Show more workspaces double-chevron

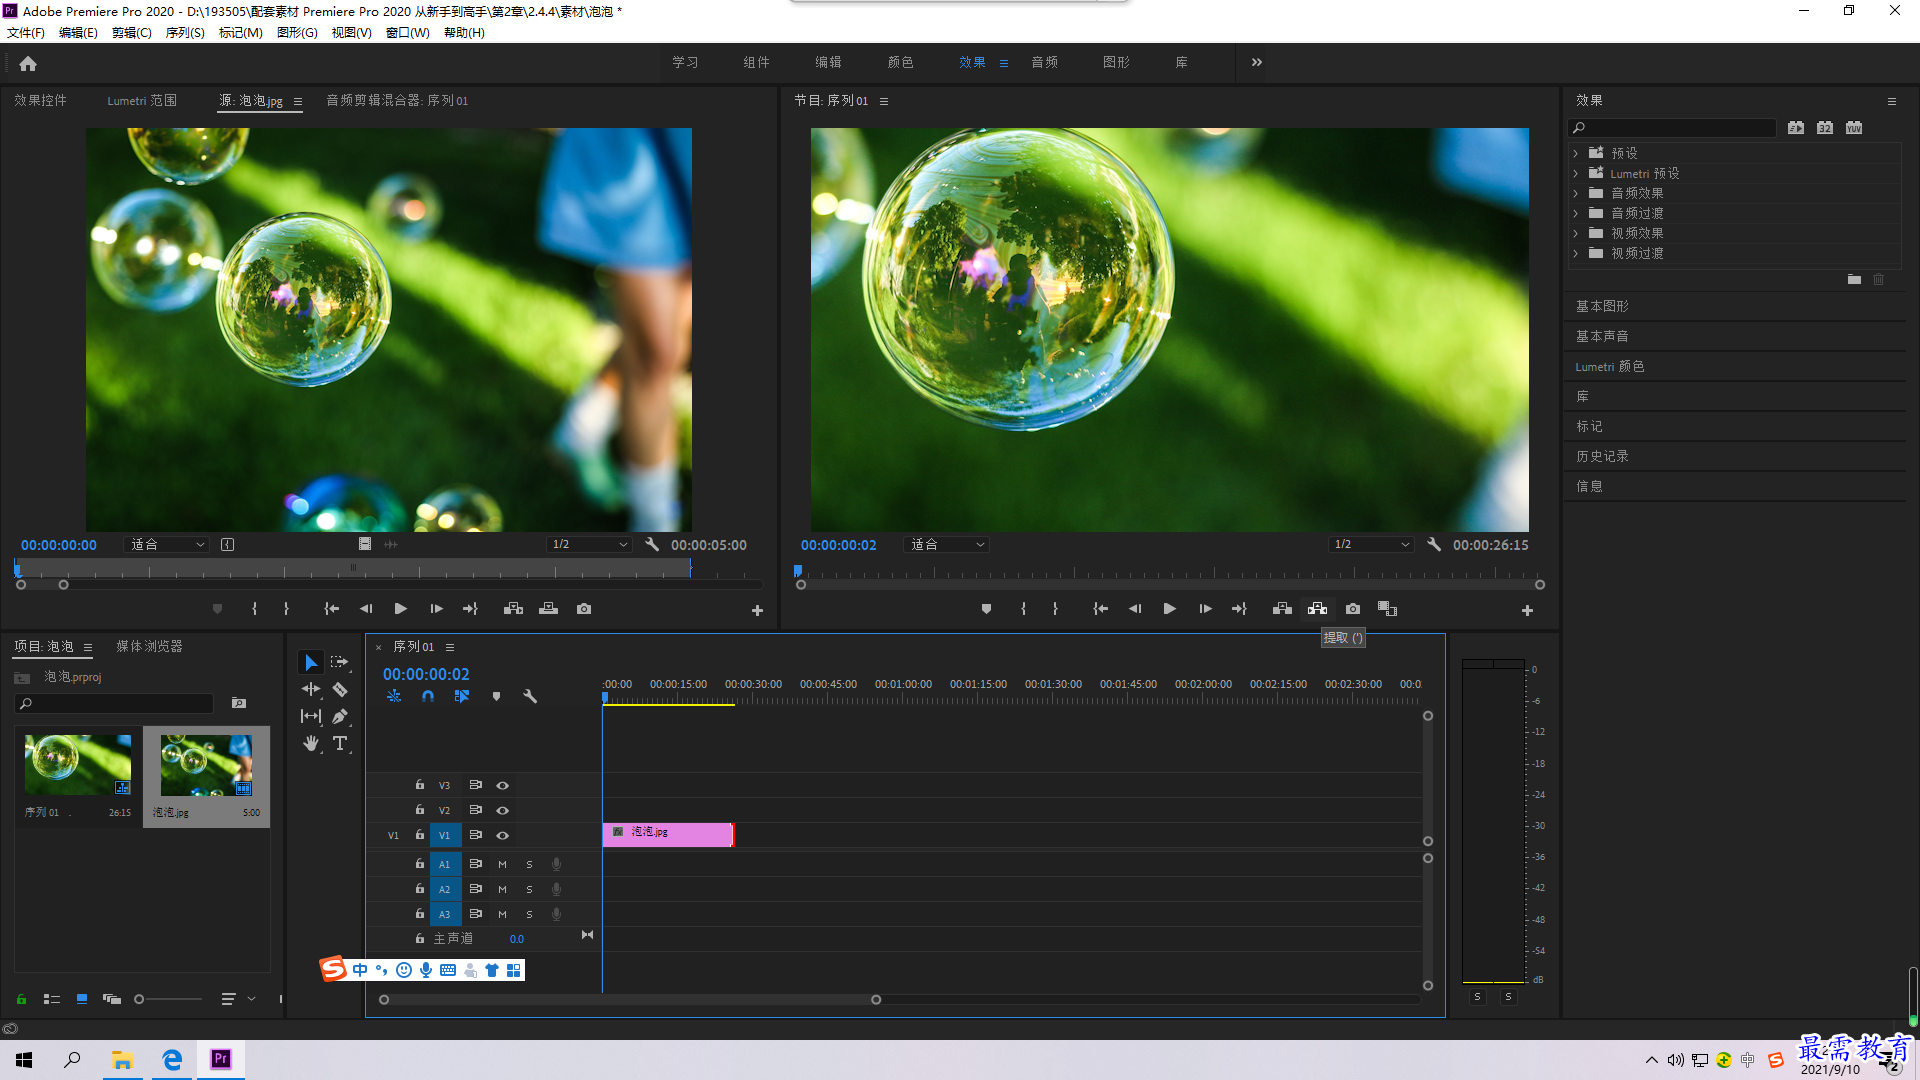[x=1257, y=62]
